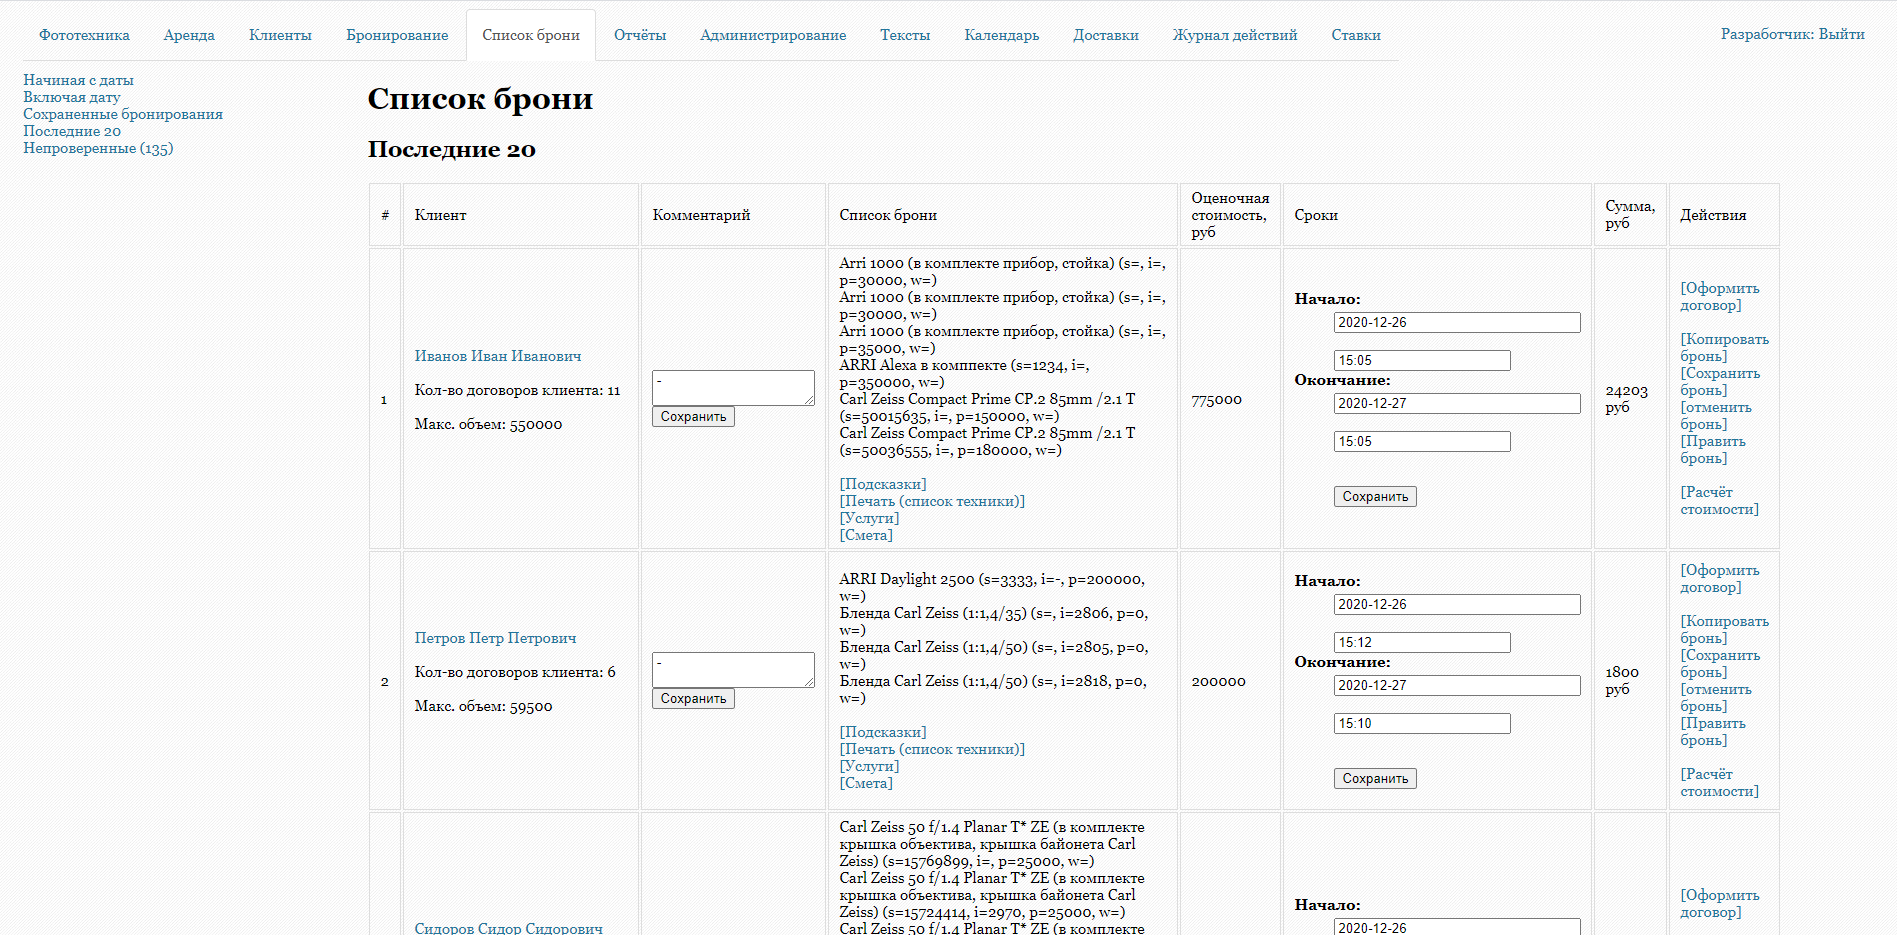Click the start date field of booking 1
This screenshot has width=1897, height=935.
(x=1457, y=322)
